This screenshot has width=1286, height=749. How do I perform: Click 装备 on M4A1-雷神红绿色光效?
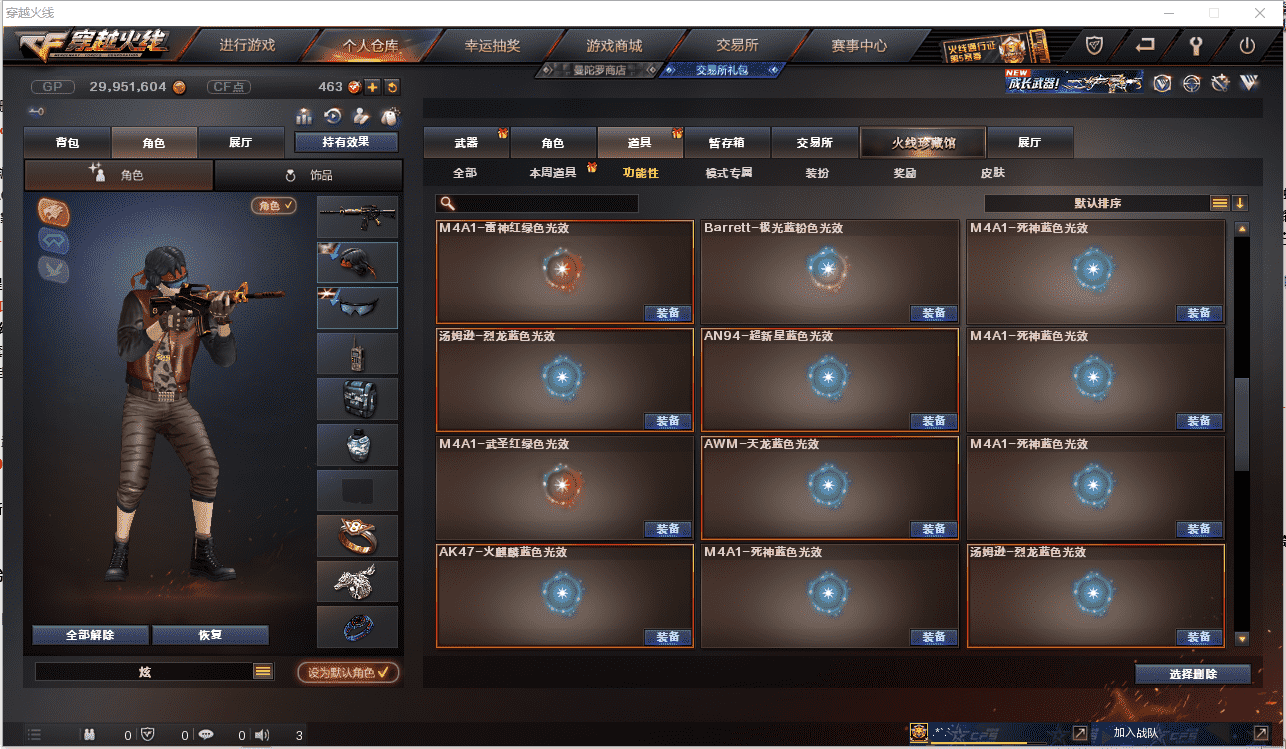pyautogui.click(x=668, y=313)
